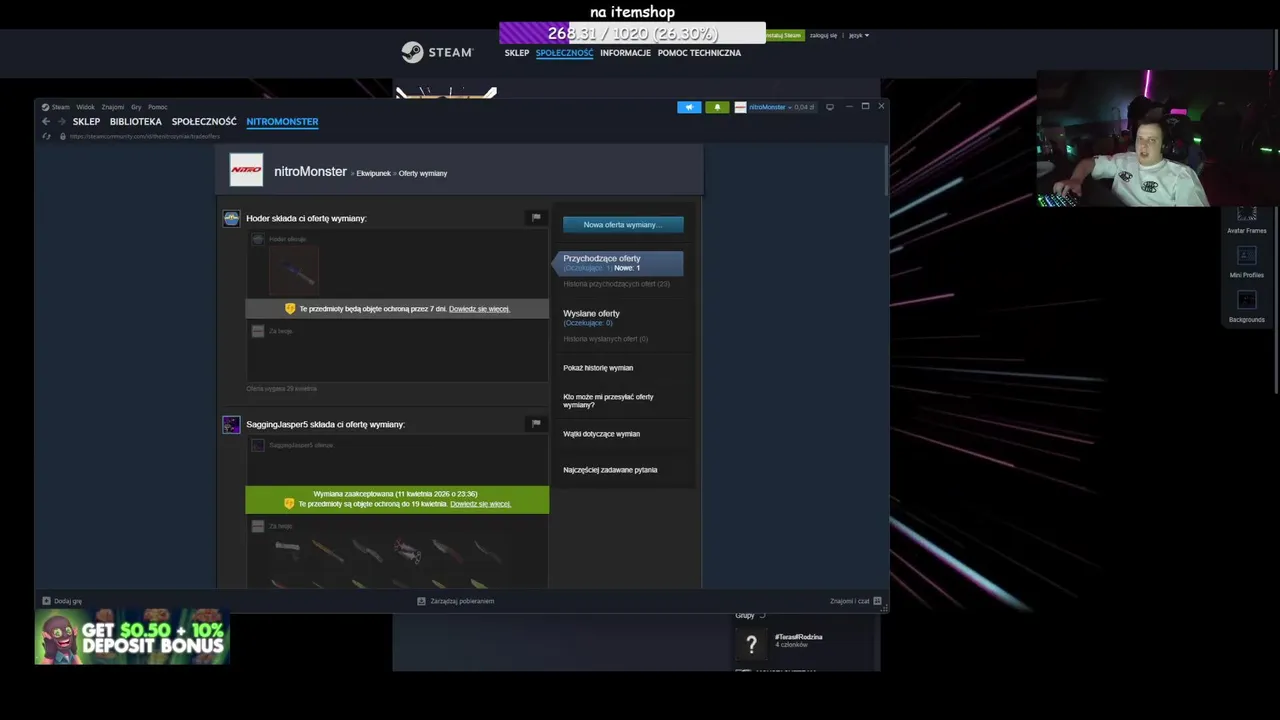
Task: Click Dowiedz się więcej in the green accepted banner
Action: point(480,504)
